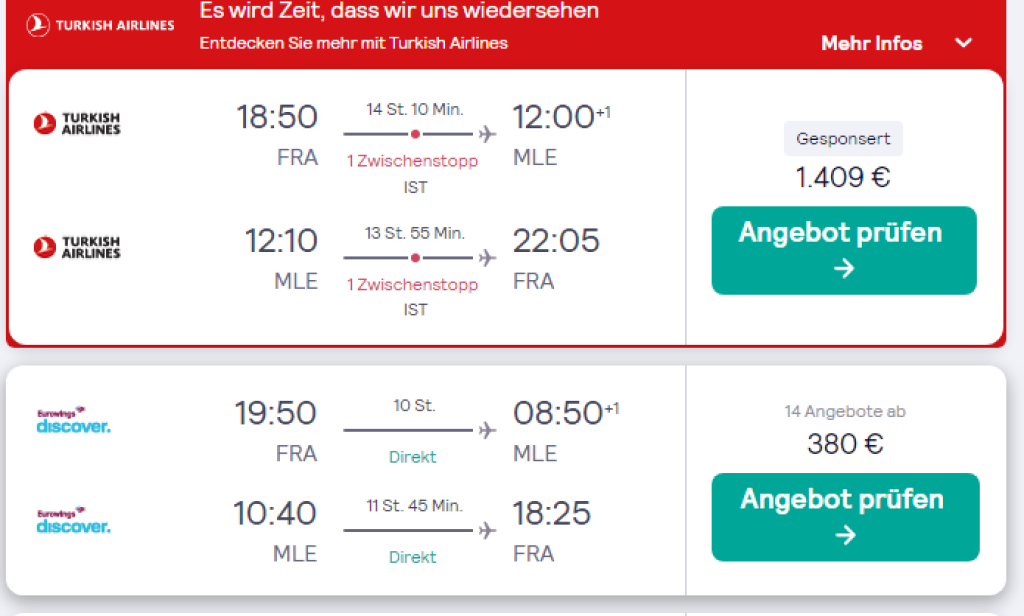Click the 14 Angebote ab text

(845, 412)
